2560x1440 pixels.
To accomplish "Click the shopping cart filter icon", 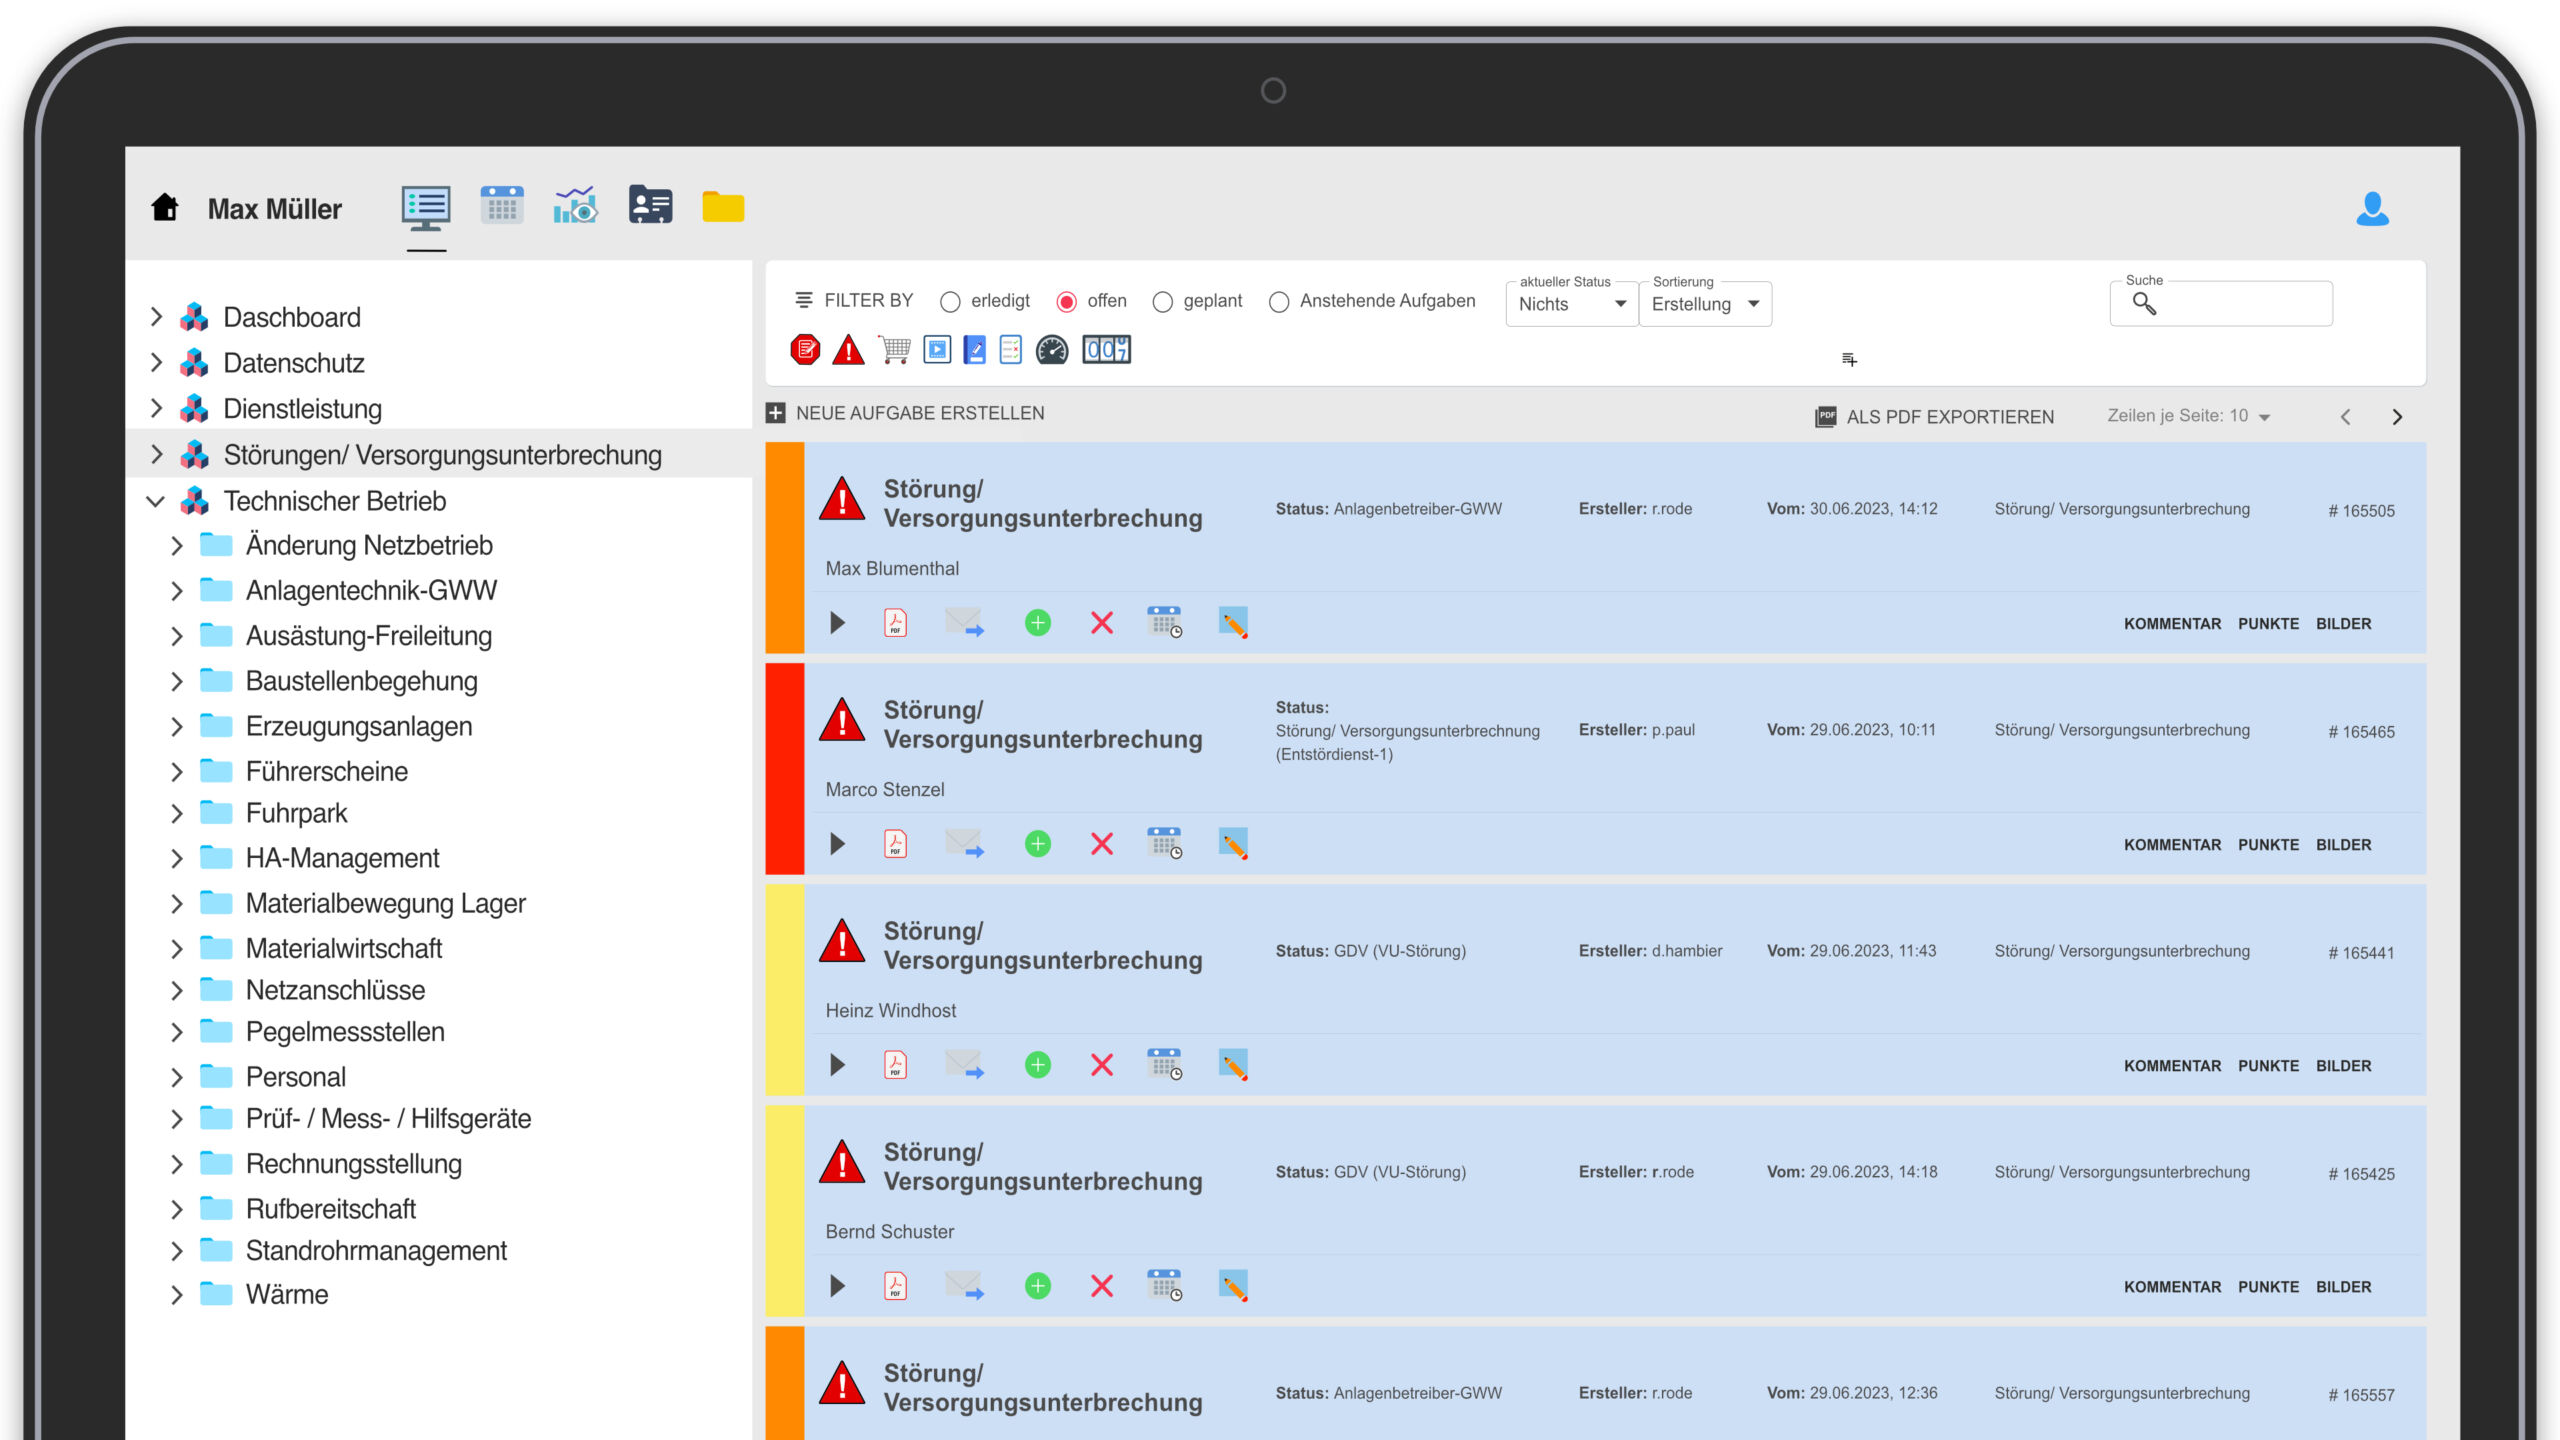I will [894, 350].
